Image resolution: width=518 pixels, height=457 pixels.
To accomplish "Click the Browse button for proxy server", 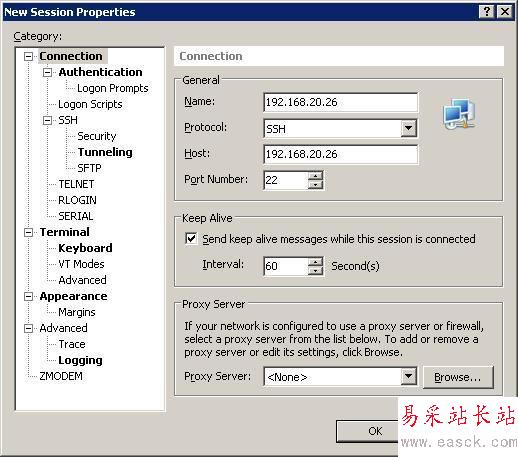I will 458,377.
